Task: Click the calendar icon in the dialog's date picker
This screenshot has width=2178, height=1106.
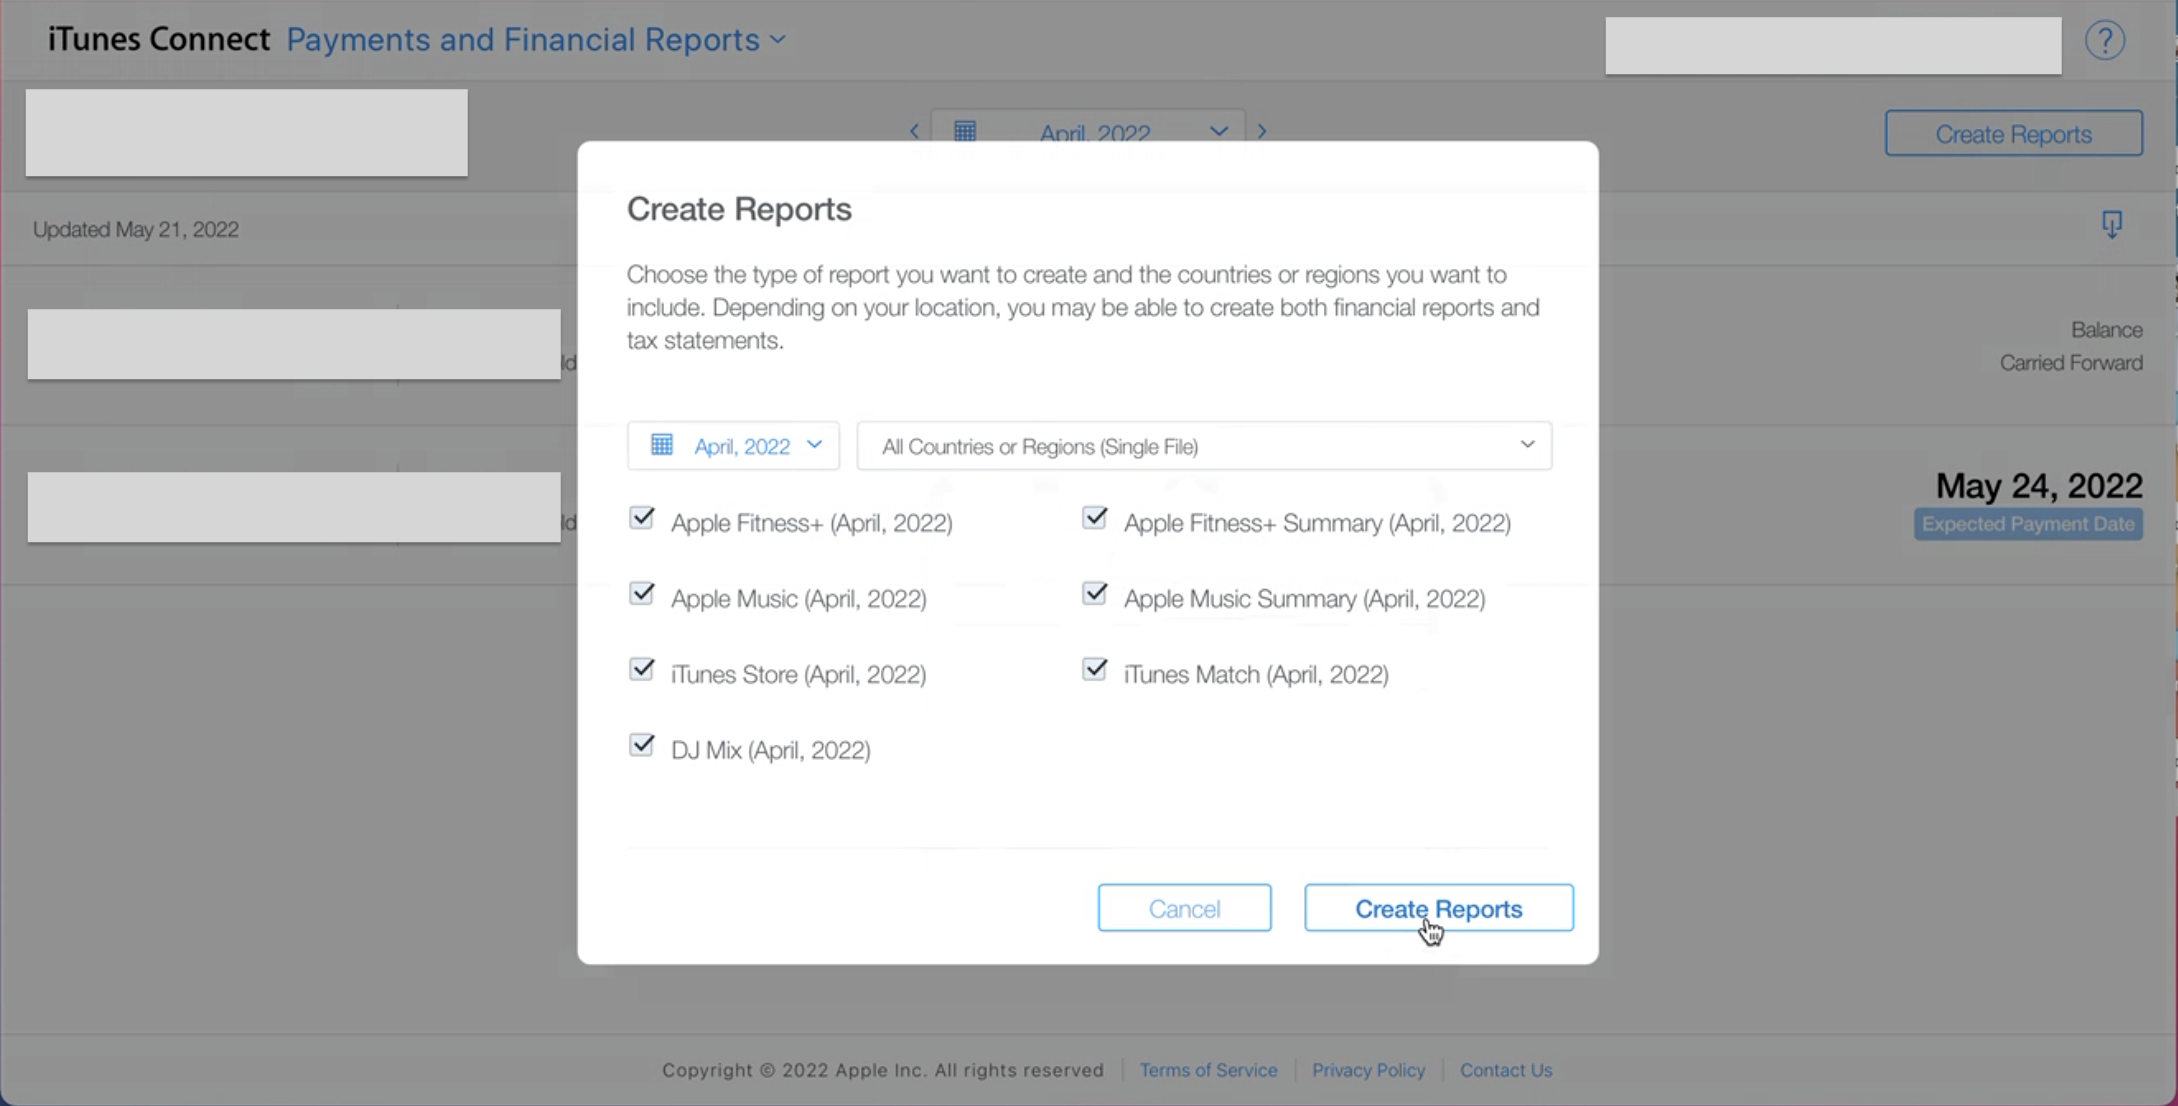Action: click(x=661, y=445)
